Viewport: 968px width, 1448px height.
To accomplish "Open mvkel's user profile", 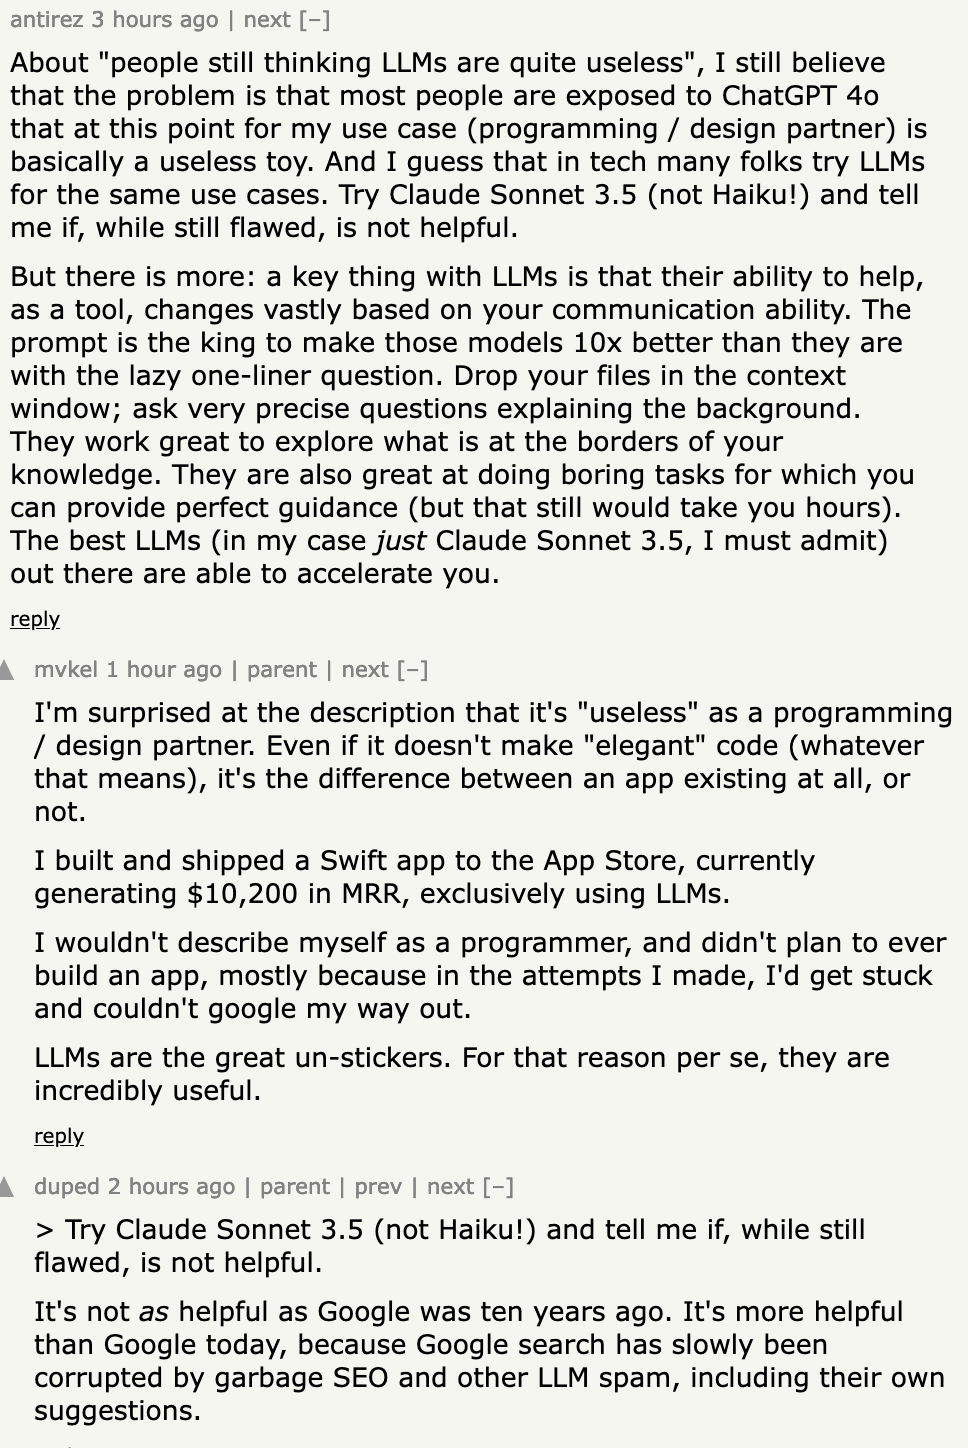I will [x=65, y=670].
